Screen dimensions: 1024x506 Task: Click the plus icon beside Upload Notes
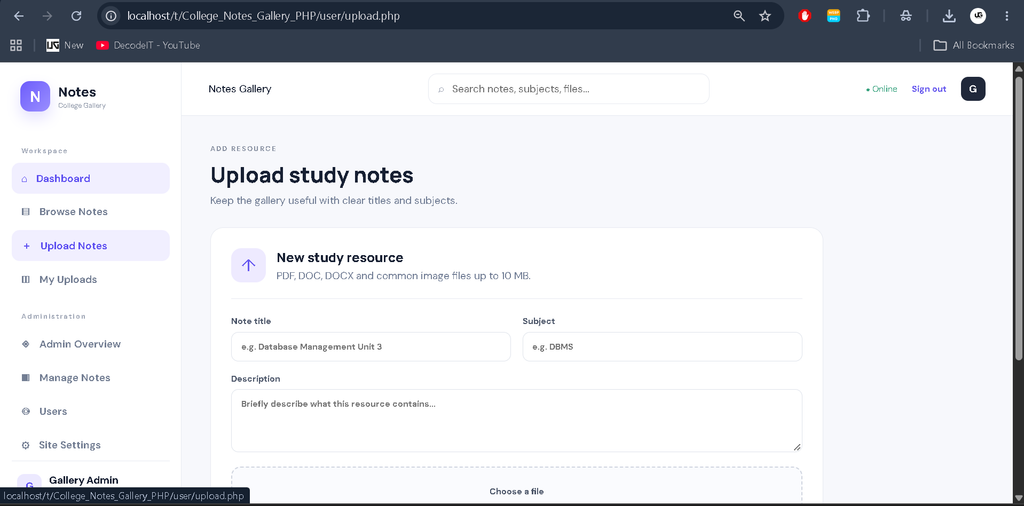point(26,246)
